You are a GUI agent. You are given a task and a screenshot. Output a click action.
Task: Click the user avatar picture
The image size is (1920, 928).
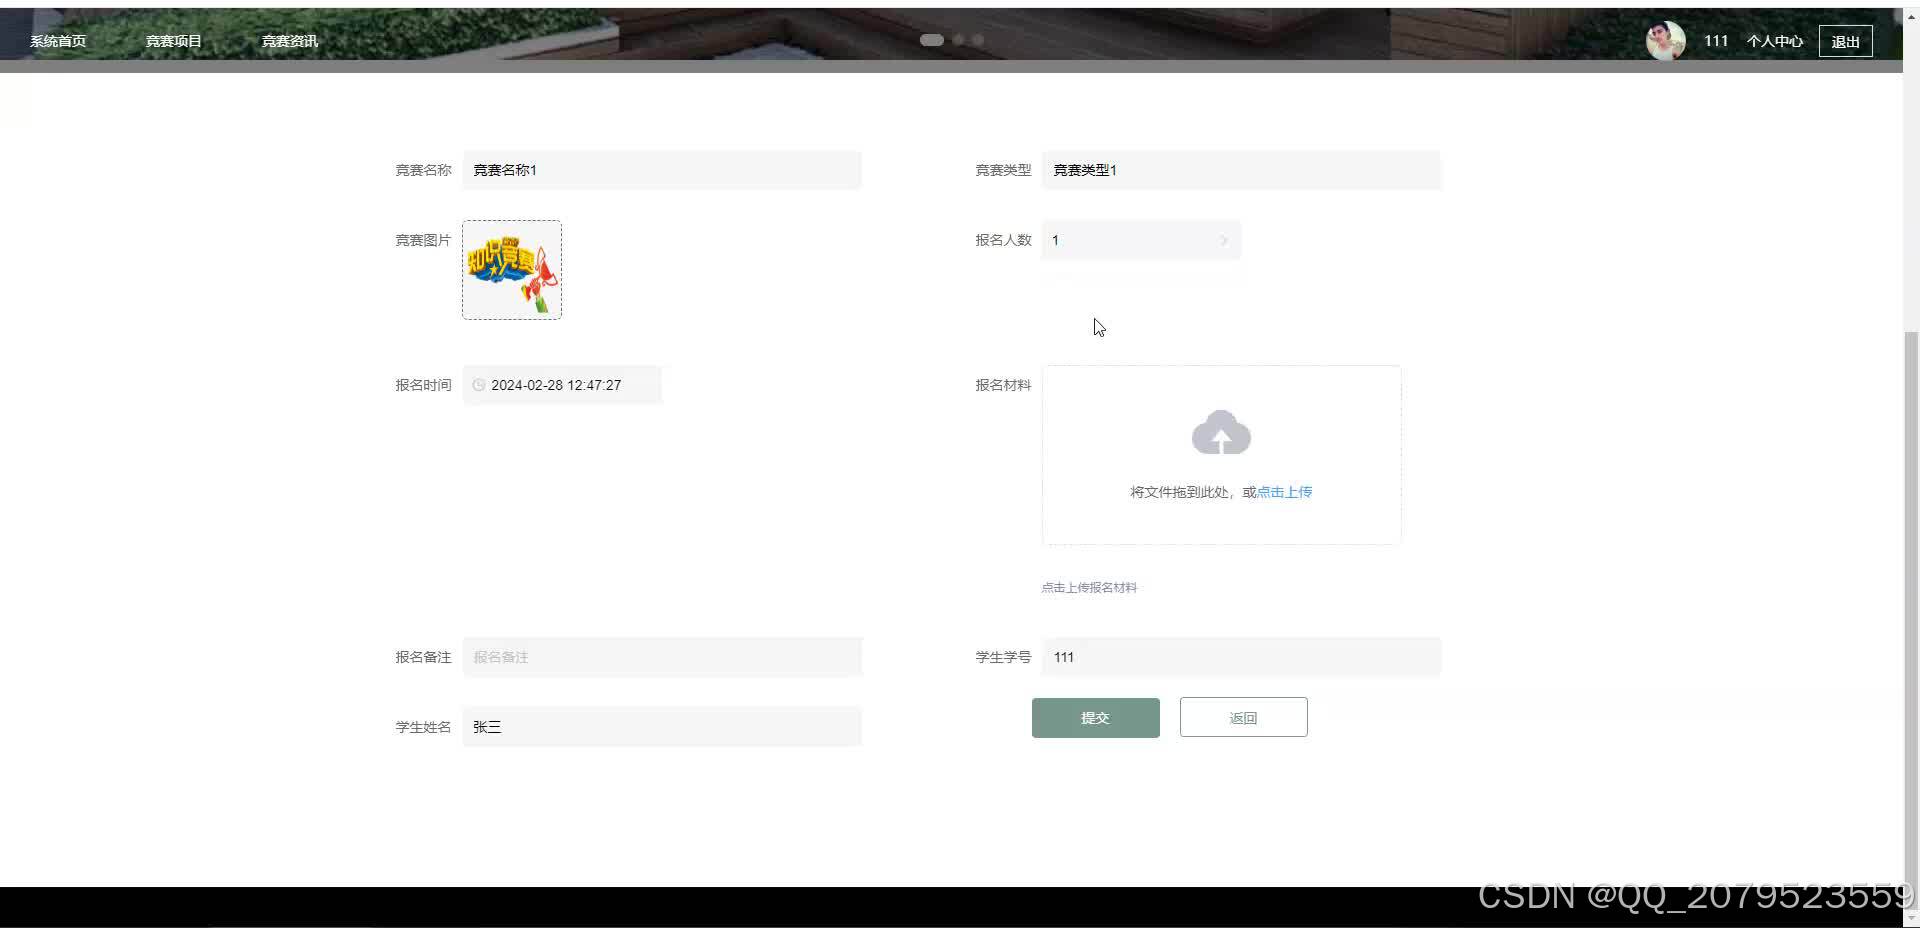pos(1666,41)
